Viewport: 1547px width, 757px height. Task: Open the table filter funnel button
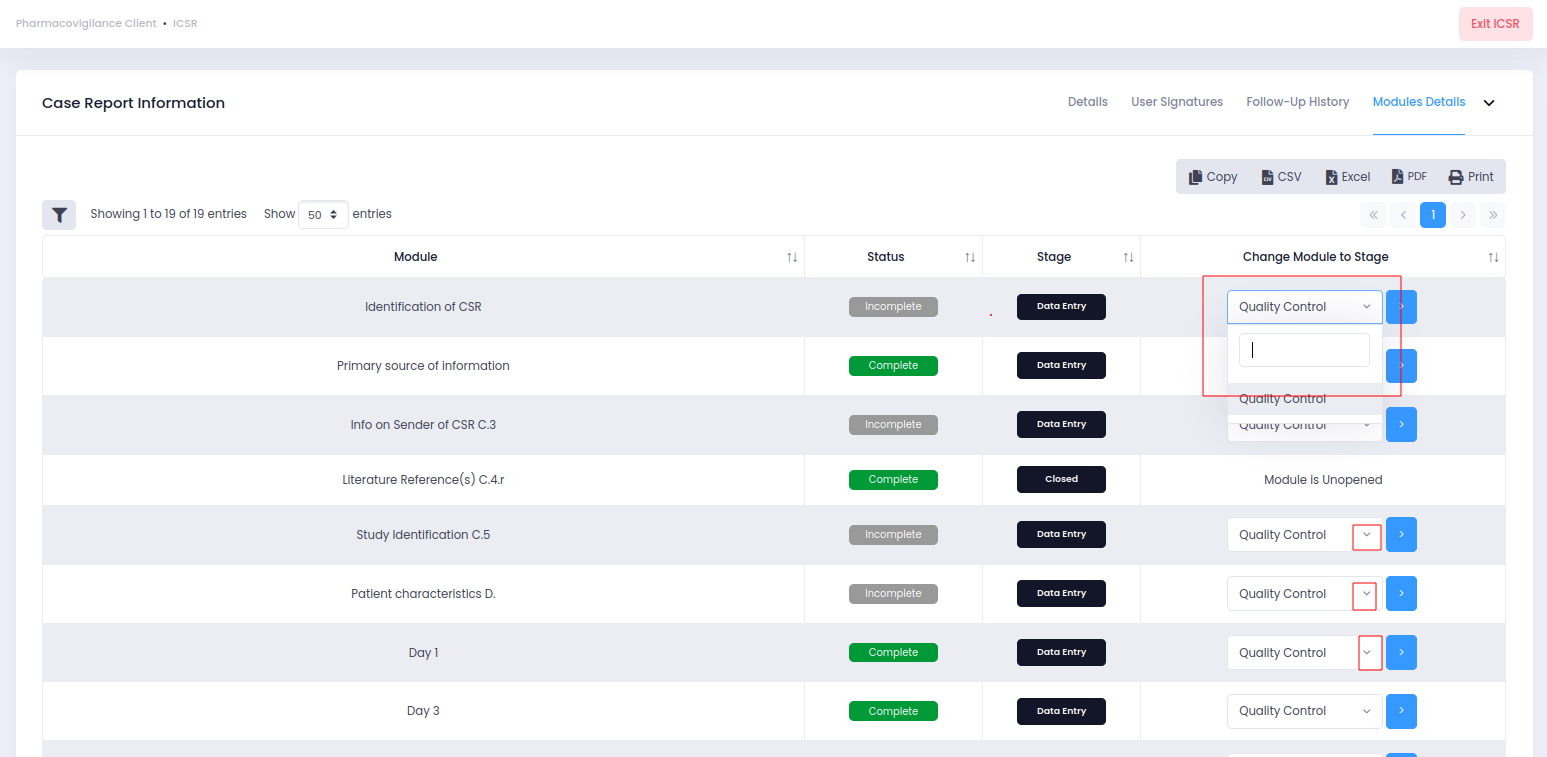click(x=59, y=215)
